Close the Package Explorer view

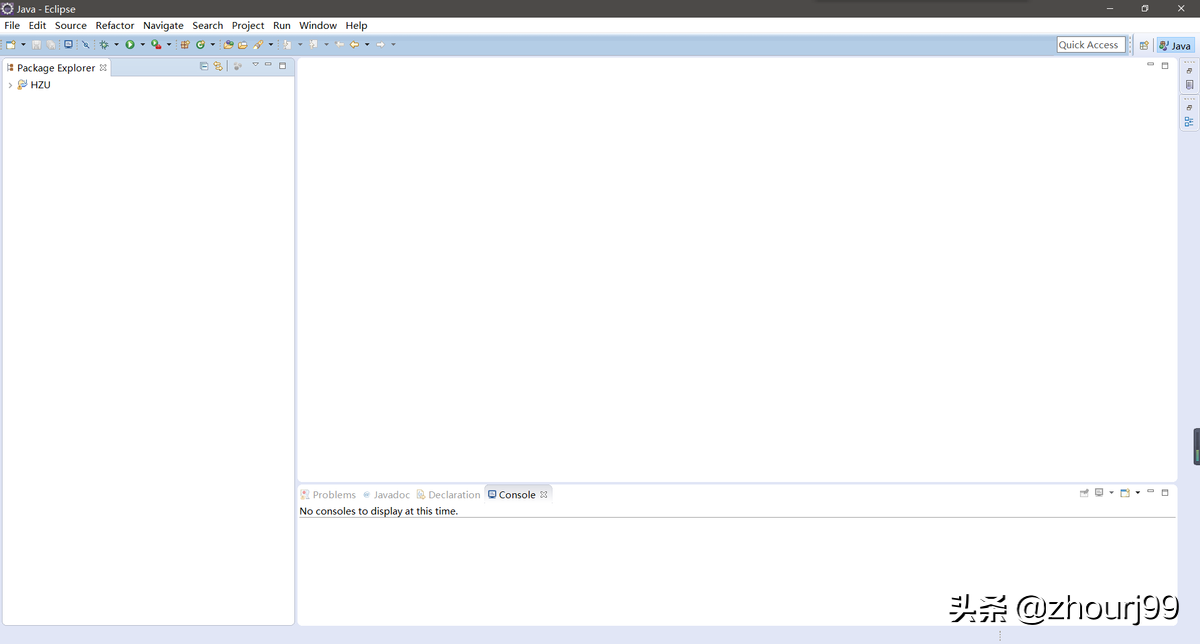click(103, 68)
